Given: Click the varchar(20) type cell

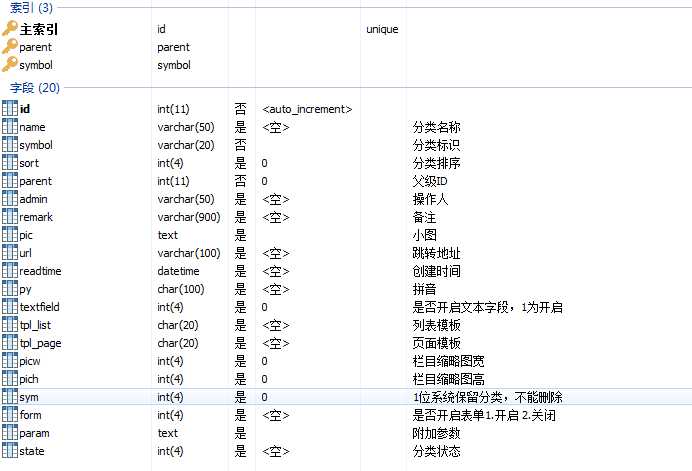Looking at the screenshot, I should [x=186, y=145].
